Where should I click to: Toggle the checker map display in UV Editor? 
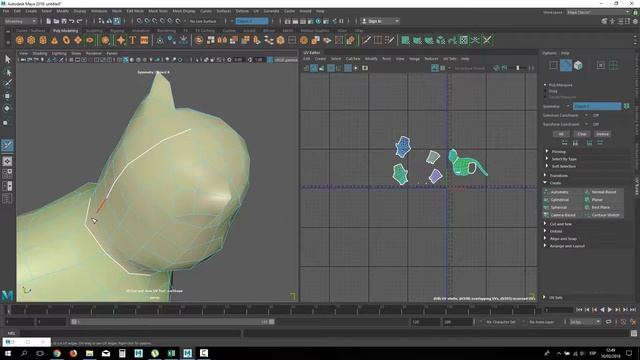442,68
